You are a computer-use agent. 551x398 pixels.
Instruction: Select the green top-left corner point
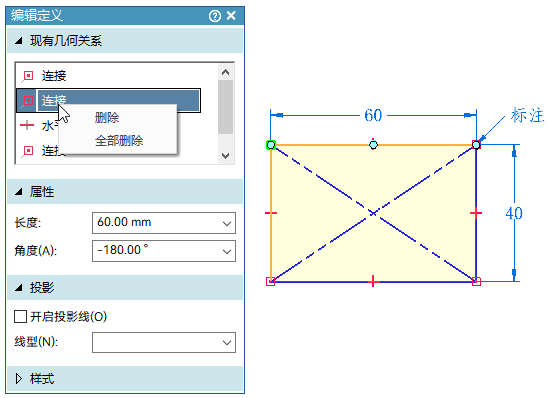[x=271, y=145]
